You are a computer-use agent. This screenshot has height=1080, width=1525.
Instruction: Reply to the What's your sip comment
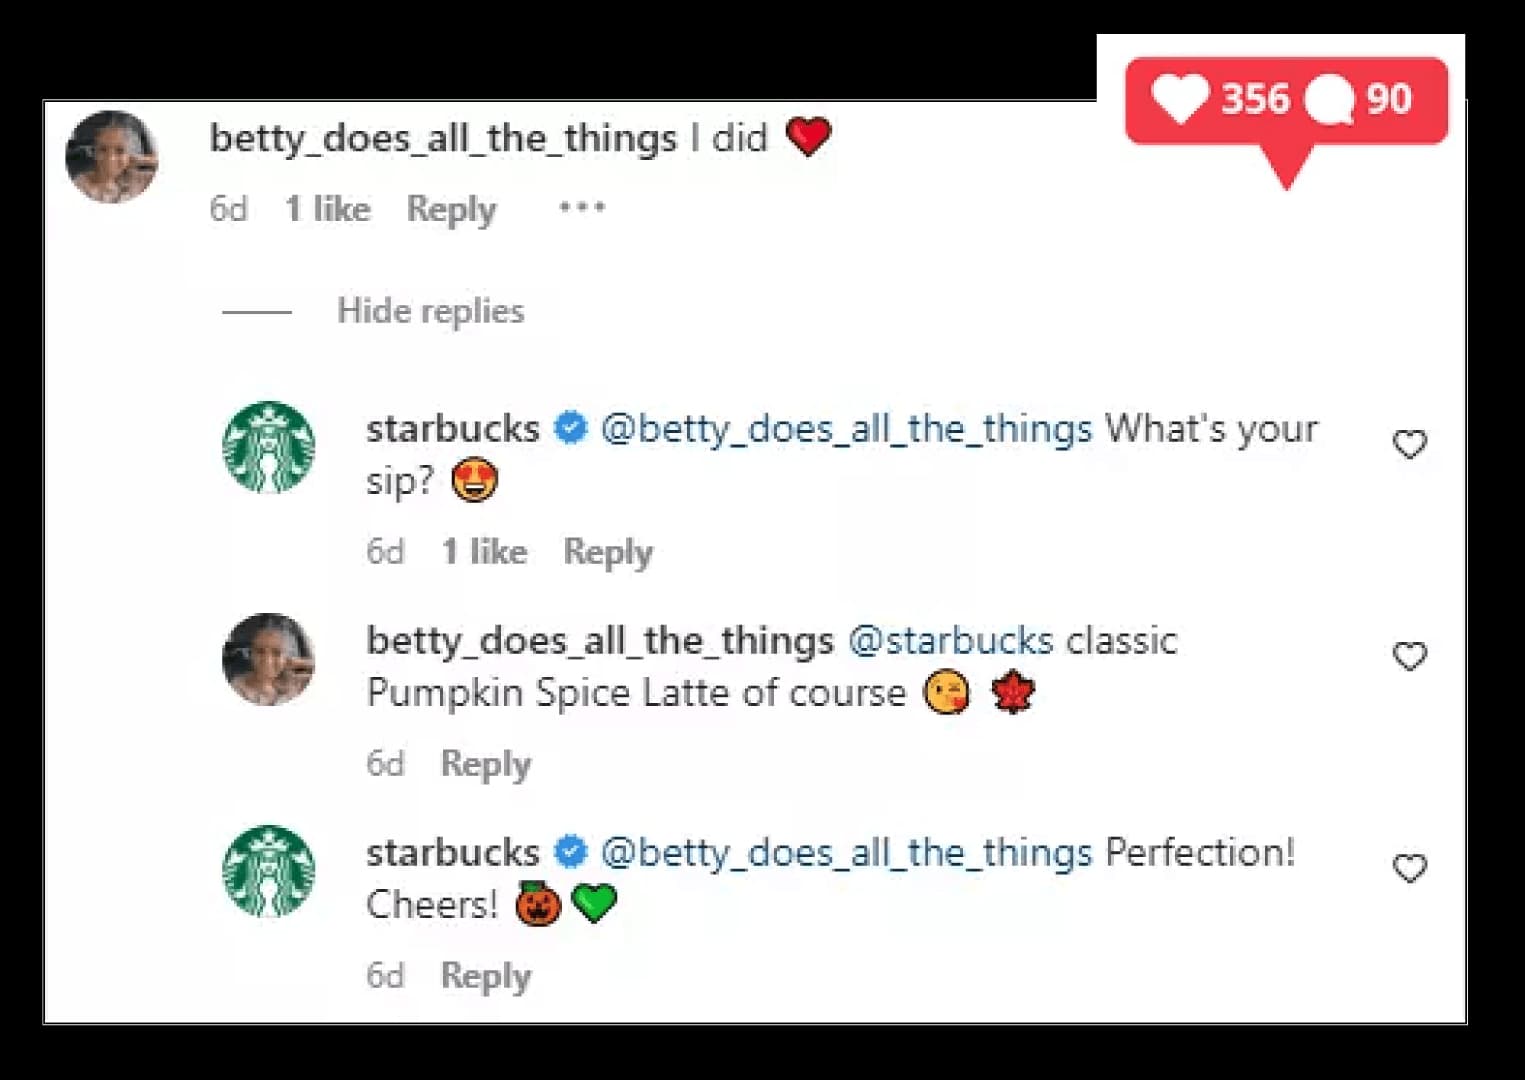(x=608, y=551)
